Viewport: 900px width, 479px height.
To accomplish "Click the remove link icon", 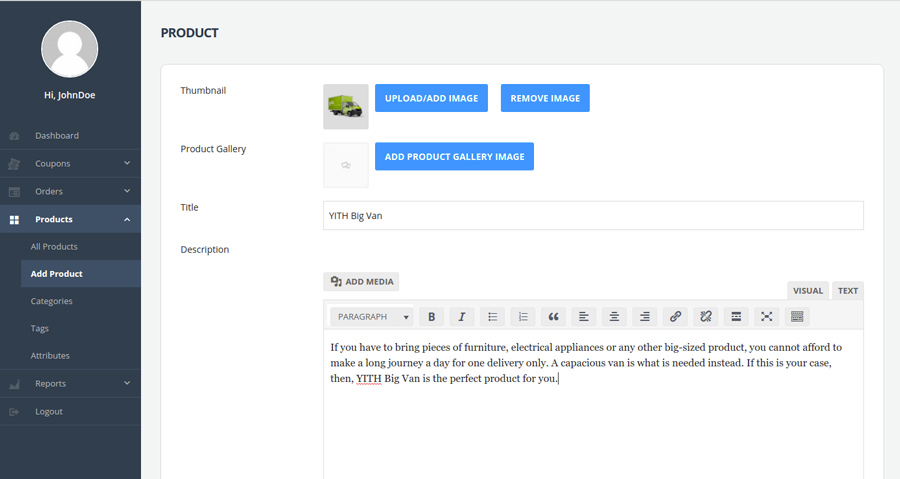I will pos(706,317).
